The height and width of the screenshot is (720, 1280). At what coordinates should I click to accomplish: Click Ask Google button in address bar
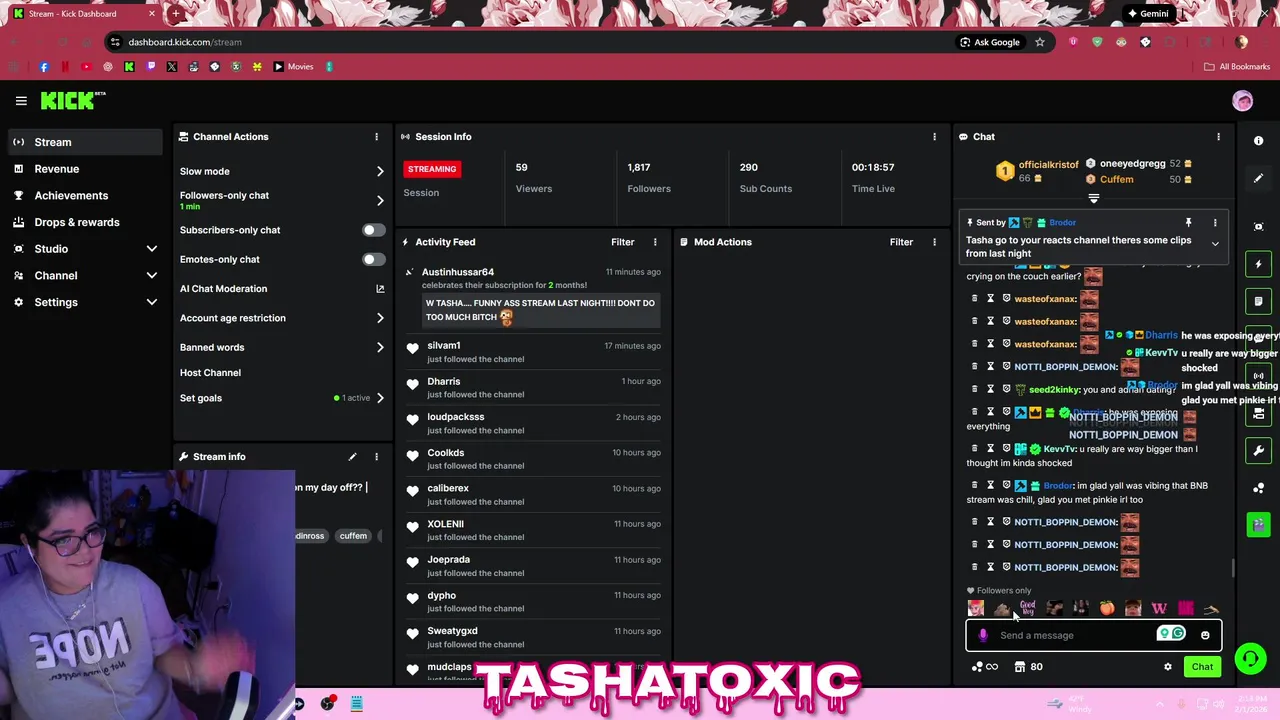point(989,42)
